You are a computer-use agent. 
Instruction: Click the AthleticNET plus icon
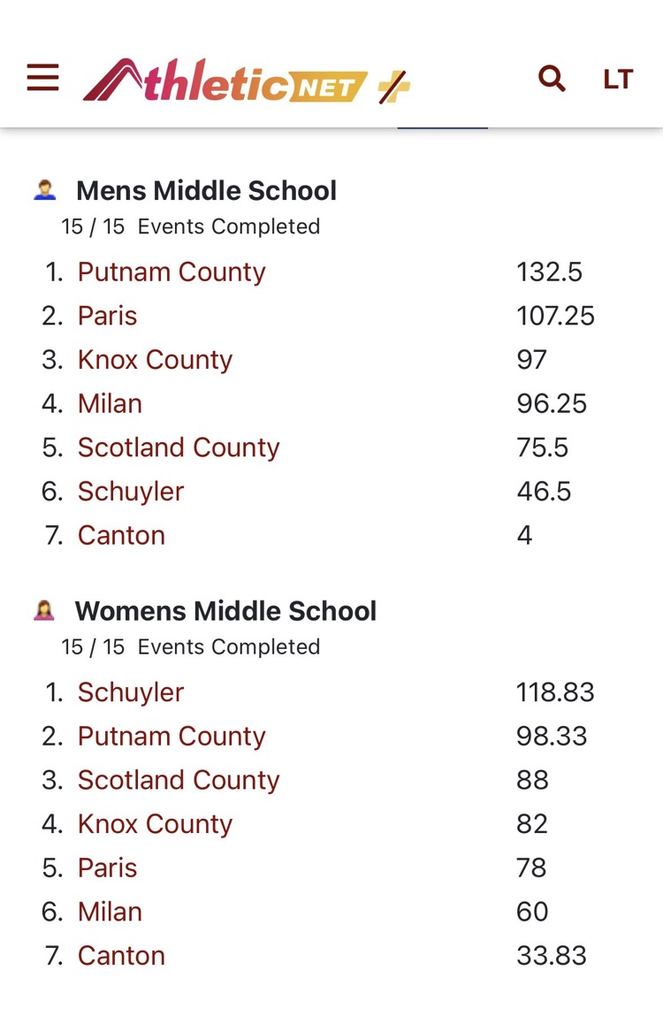pos(394,87)
